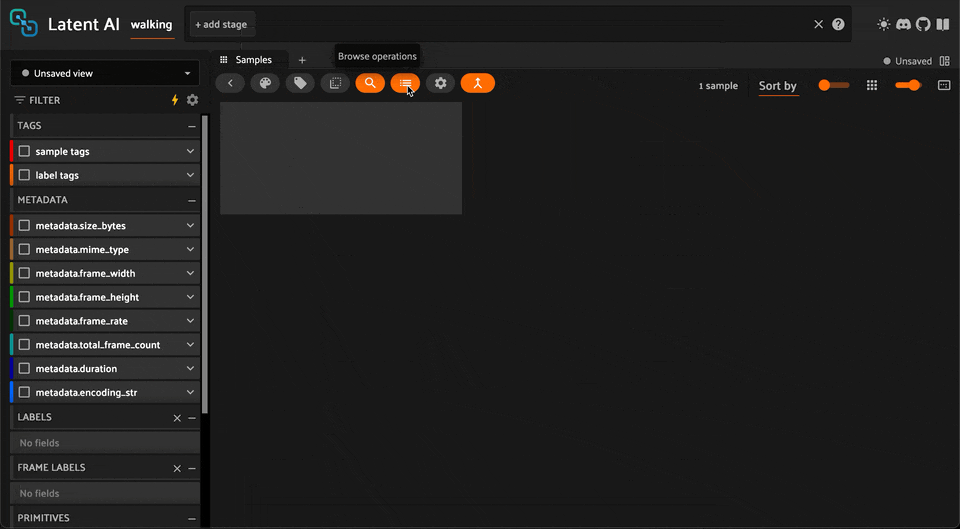The height and width of the screenshot is (529, 960).
Task: Open the single sample thumbnail
Action: (341, 158)
